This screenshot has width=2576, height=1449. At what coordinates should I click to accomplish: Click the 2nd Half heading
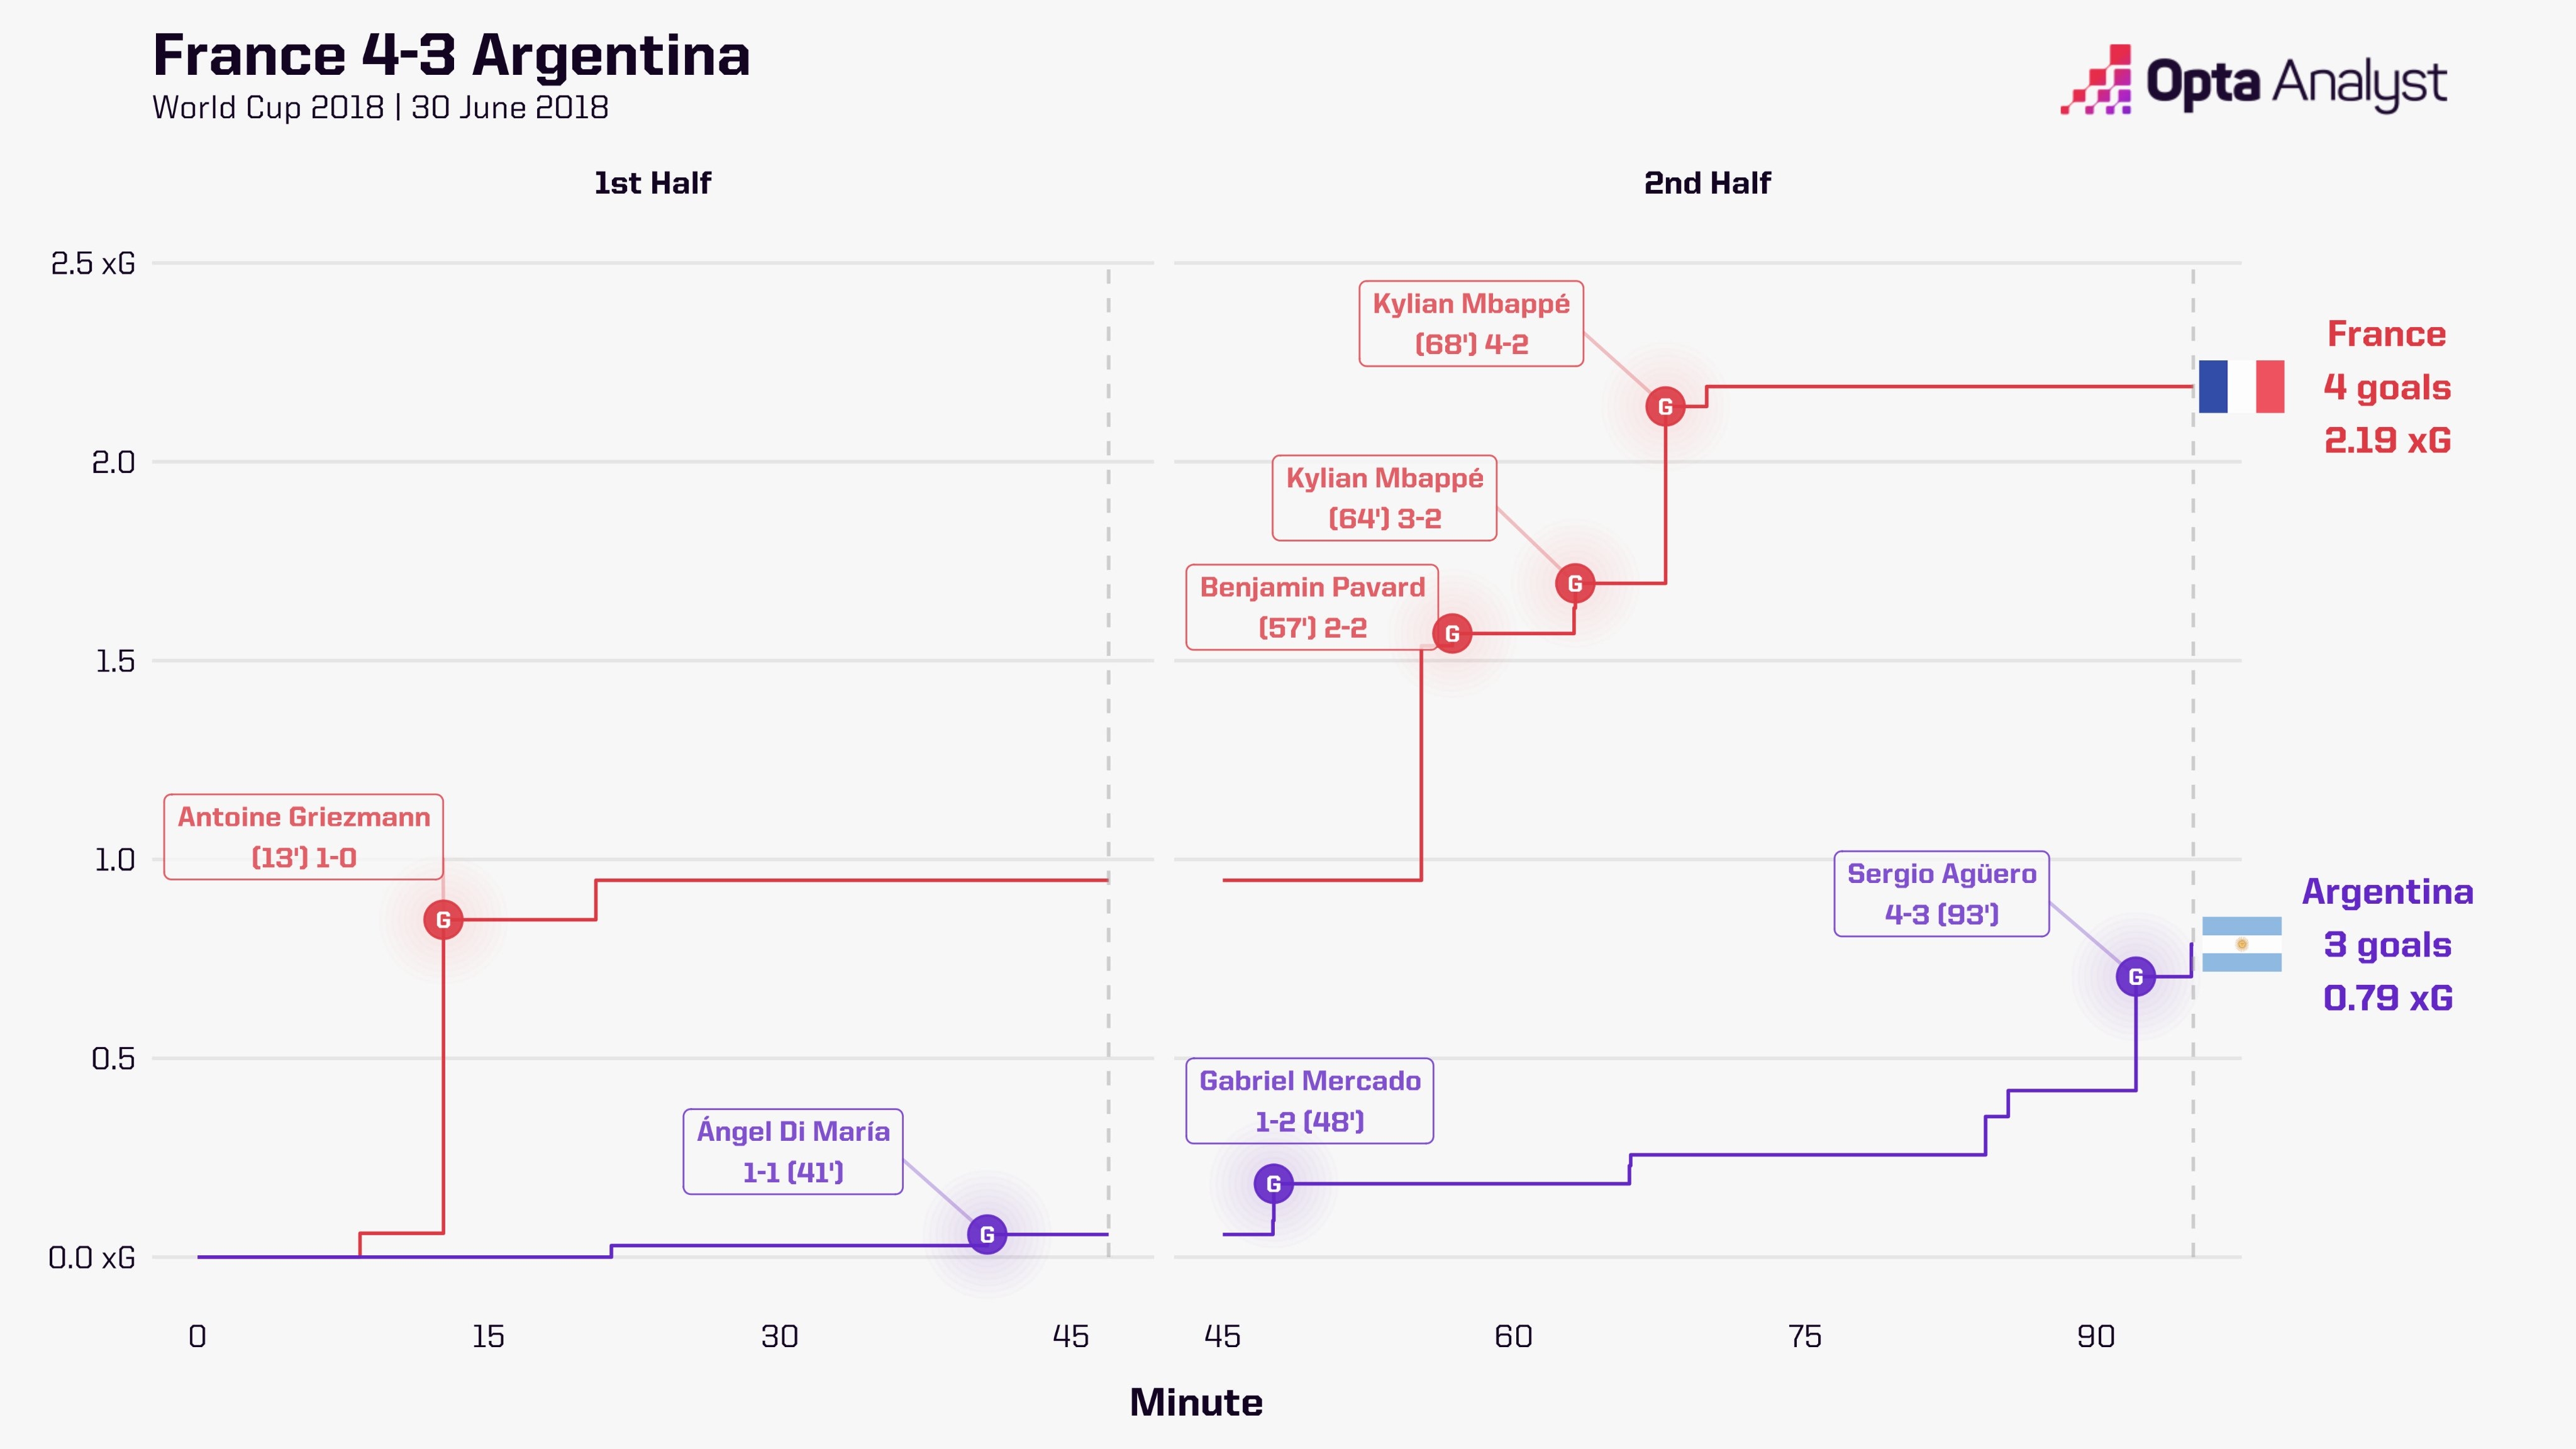point(1707,183)
